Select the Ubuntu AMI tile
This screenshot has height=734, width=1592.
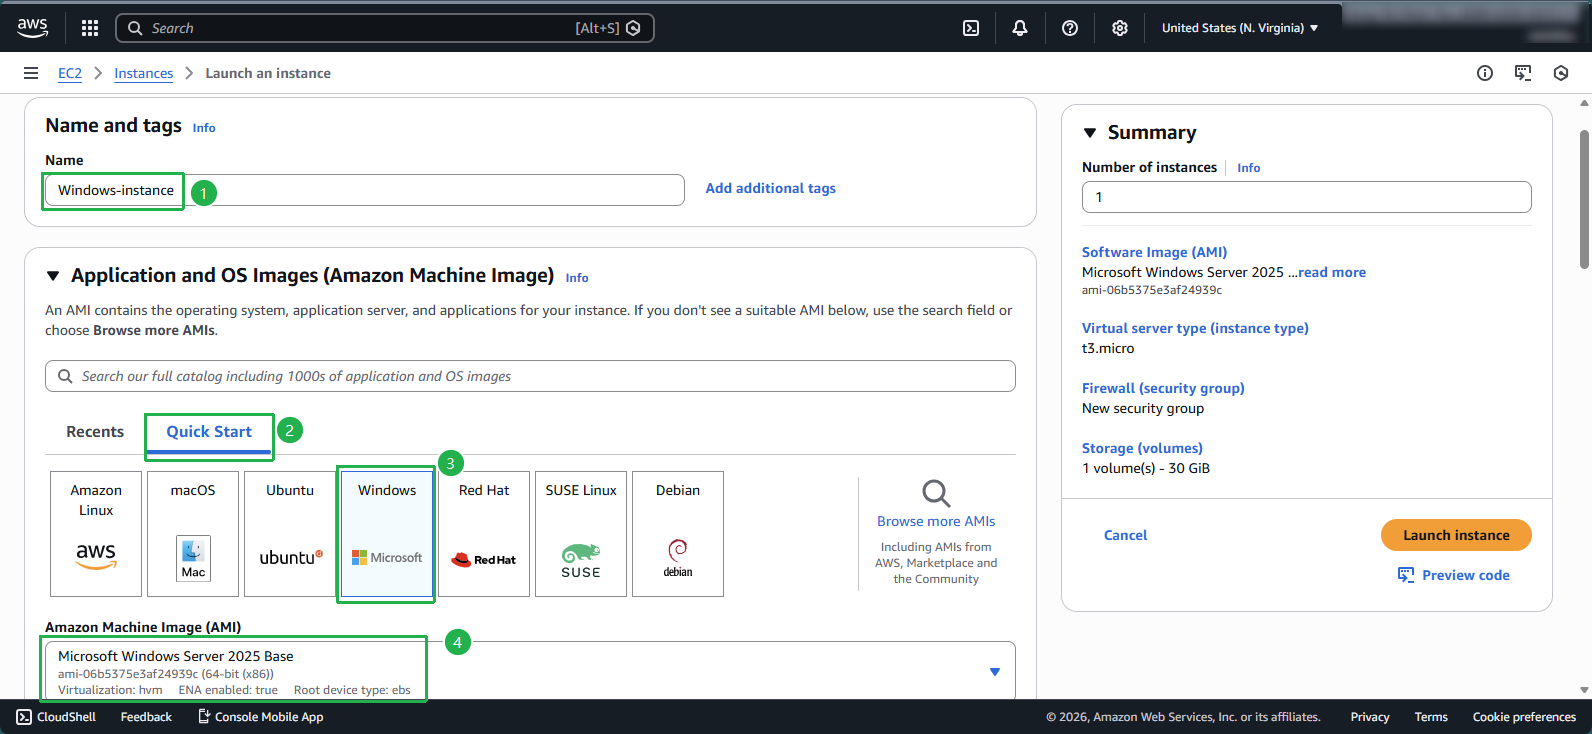[290, 533]
